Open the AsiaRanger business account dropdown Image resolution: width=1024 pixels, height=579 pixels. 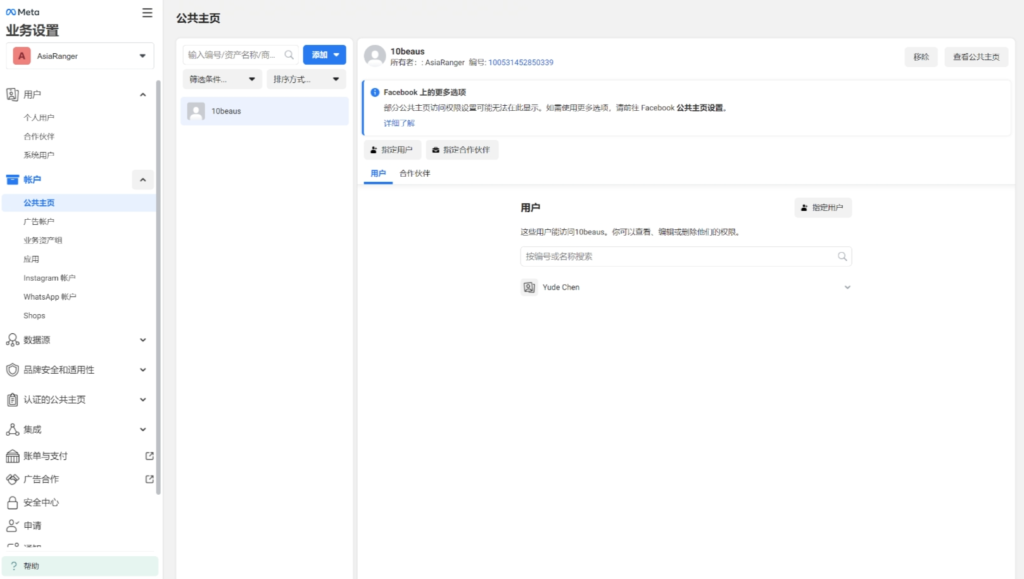[80, 56]
